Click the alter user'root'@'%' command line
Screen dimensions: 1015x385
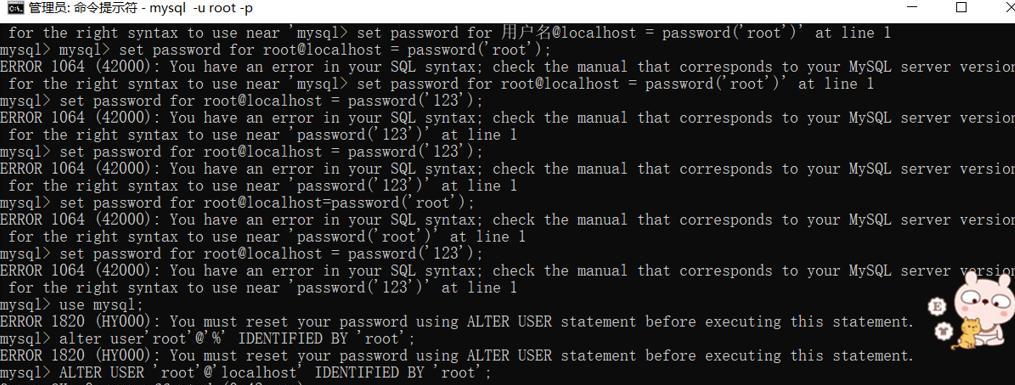pos(207,338)
